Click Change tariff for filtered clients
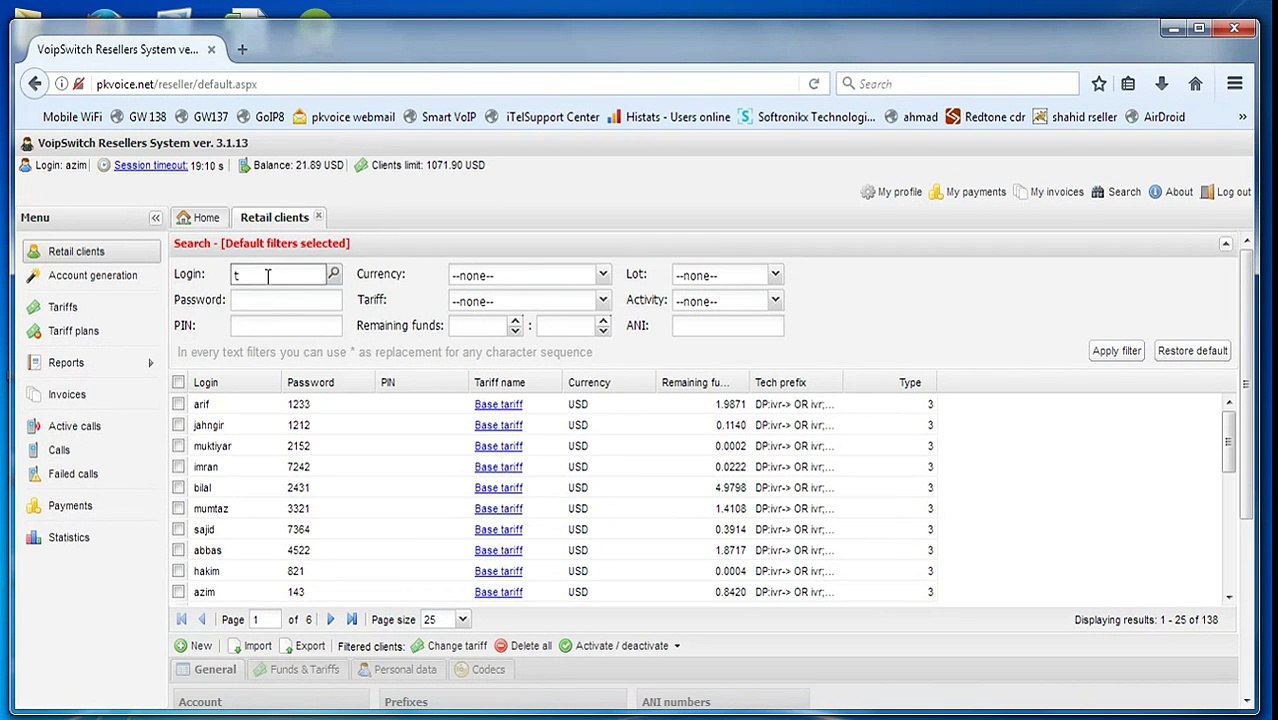Viewport: 1278px width, 720px height. (449, 646)
